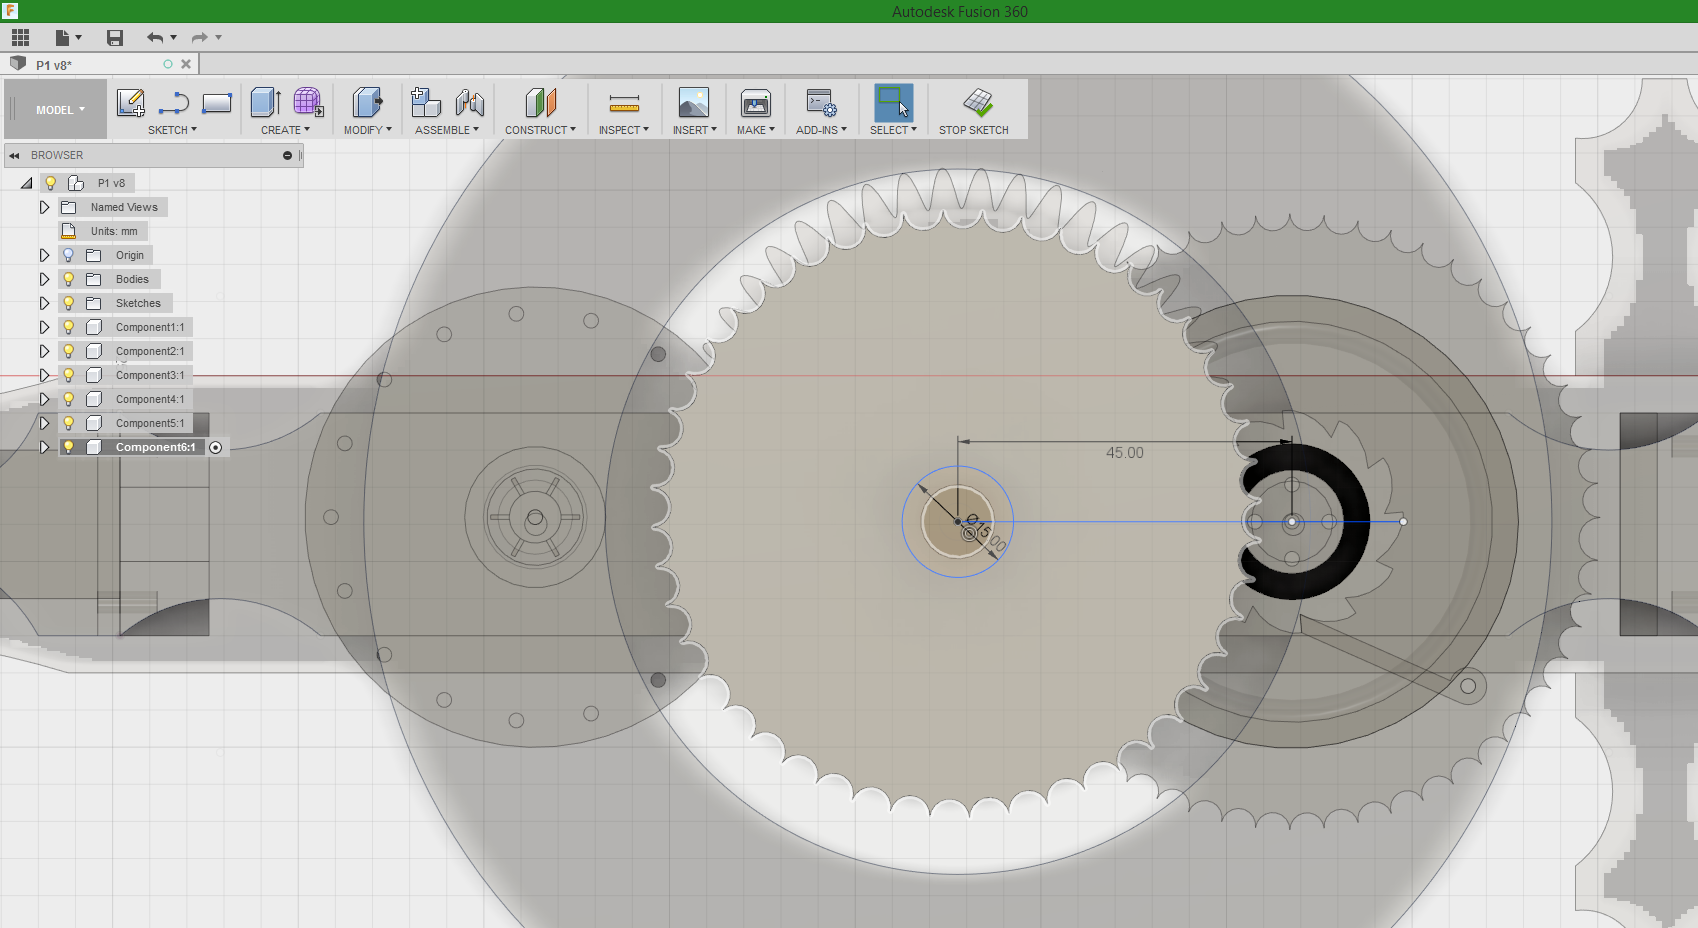Undo the last action
This screenshot has height=928, width=1698.
click(x=155, y=38)
